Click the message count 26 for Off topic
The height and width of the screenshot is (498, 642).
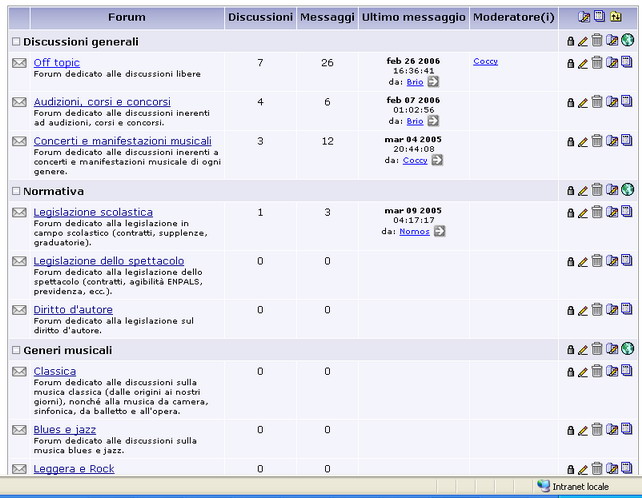tap(327, 63)
